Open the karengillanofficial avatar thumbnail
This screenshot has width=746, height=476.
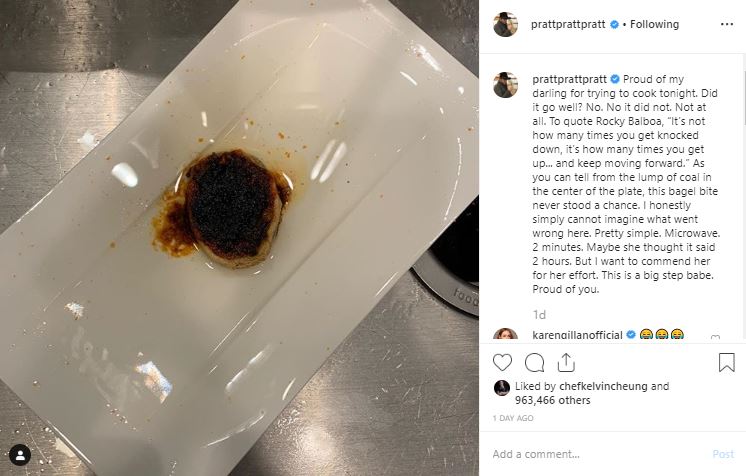coord(505,334)
